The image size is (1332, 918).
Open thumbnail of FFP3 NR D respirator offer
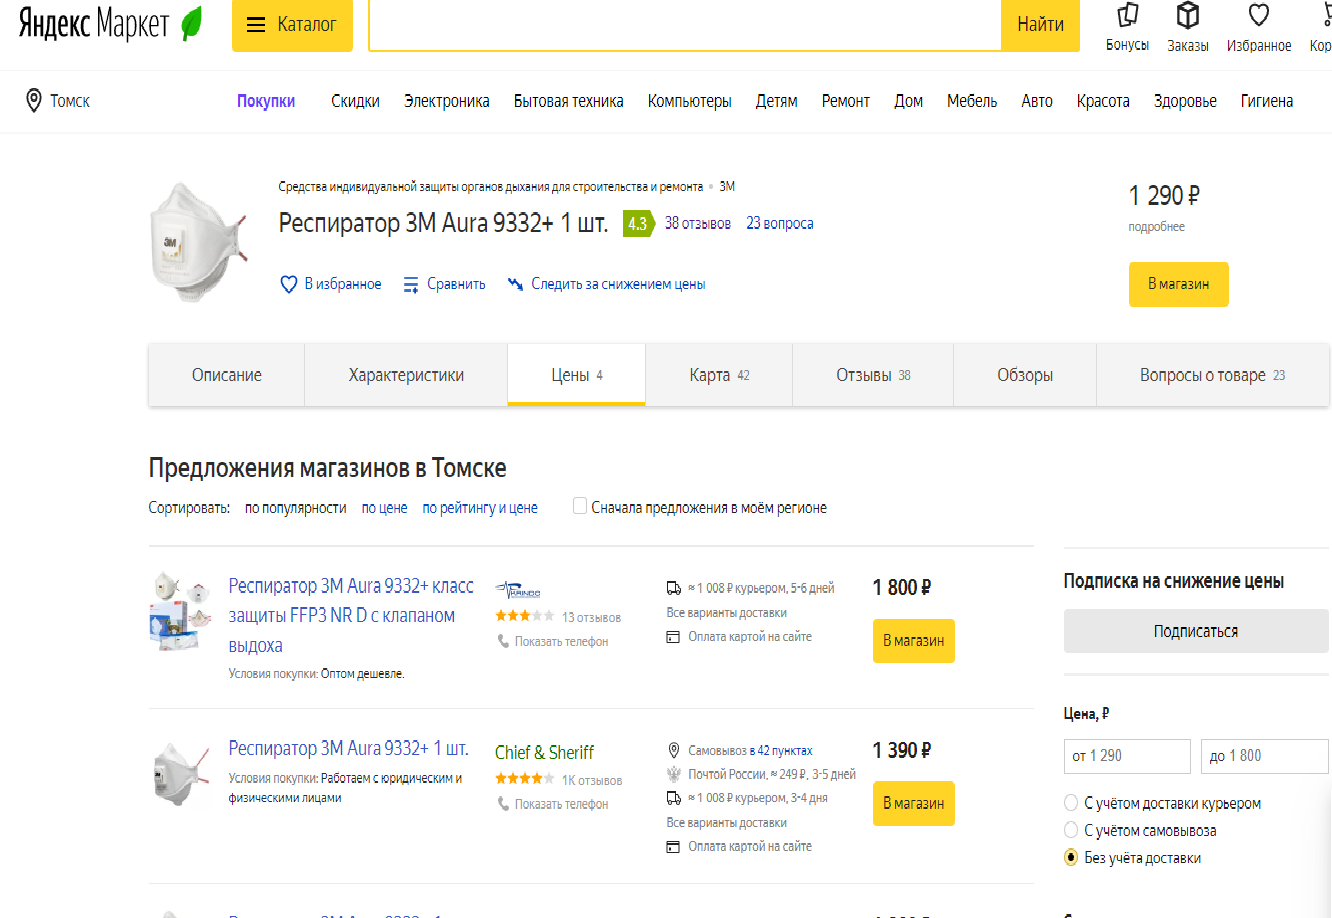(x=181, y=611)
